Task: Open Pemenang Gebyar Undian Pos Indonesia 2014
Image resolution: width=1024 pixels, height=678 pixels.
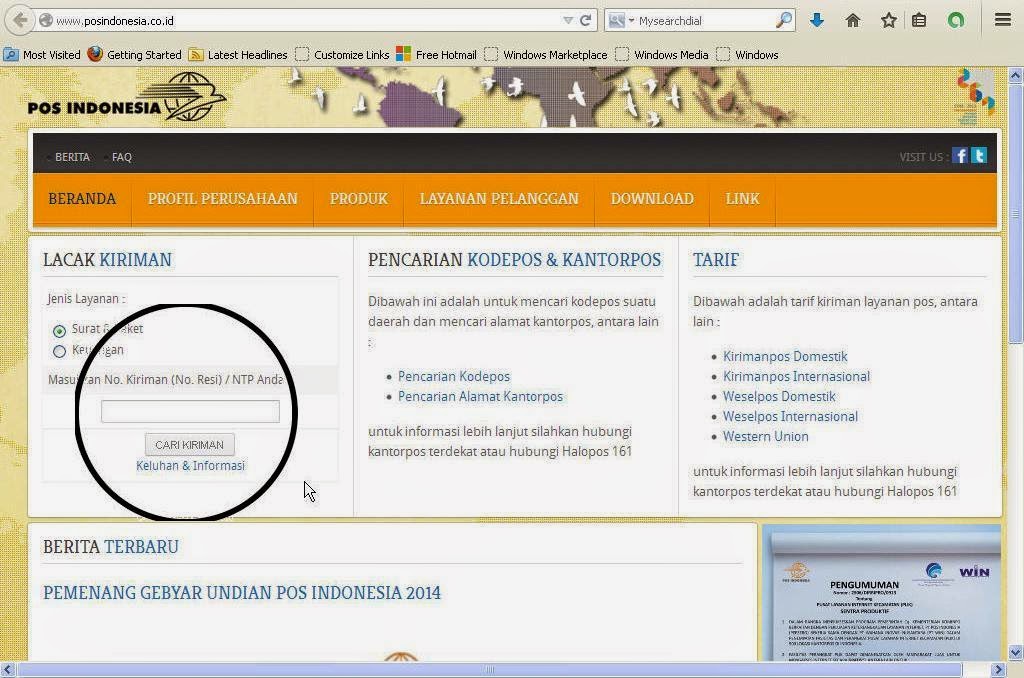Action: tap(242, 593)
